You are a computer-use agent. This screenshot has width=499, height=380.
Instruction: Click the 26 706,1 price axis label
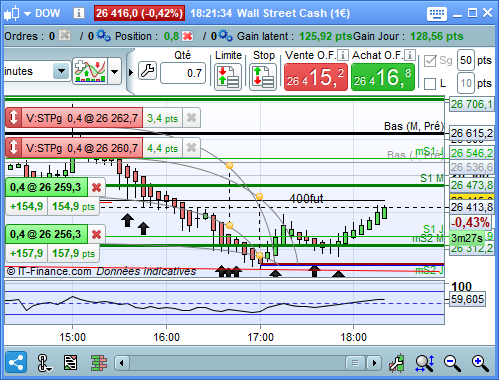472,104
